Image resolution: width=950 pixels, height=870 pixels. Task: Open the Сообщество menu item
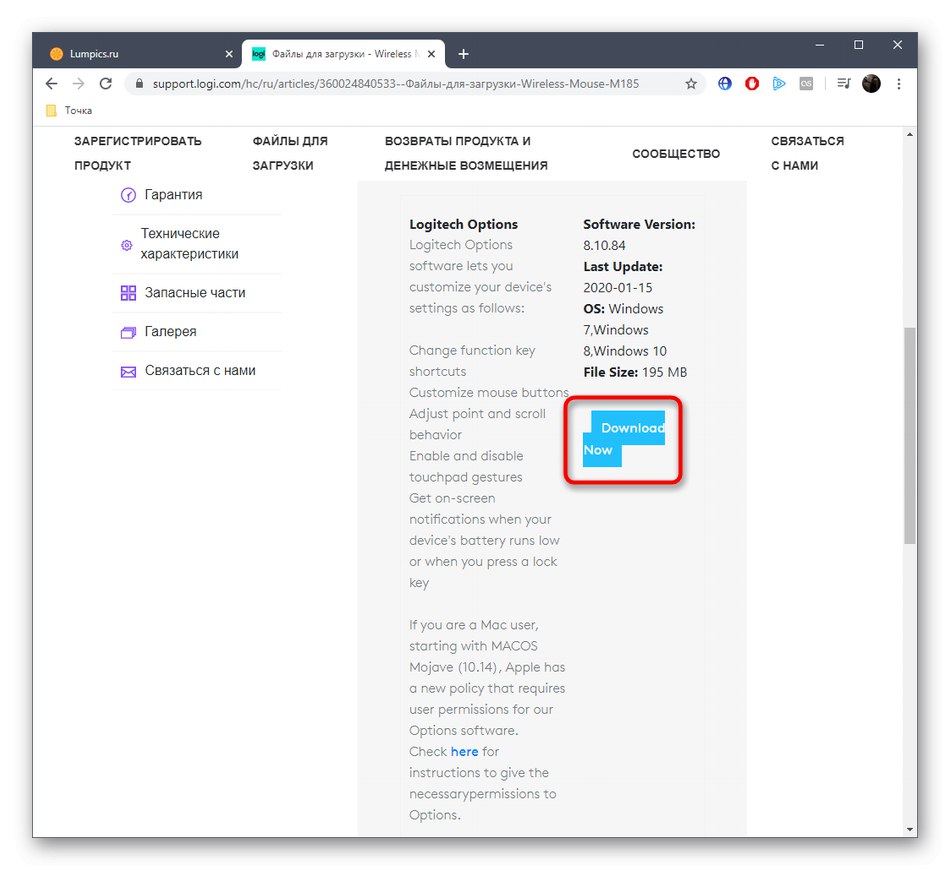[676, 153]
